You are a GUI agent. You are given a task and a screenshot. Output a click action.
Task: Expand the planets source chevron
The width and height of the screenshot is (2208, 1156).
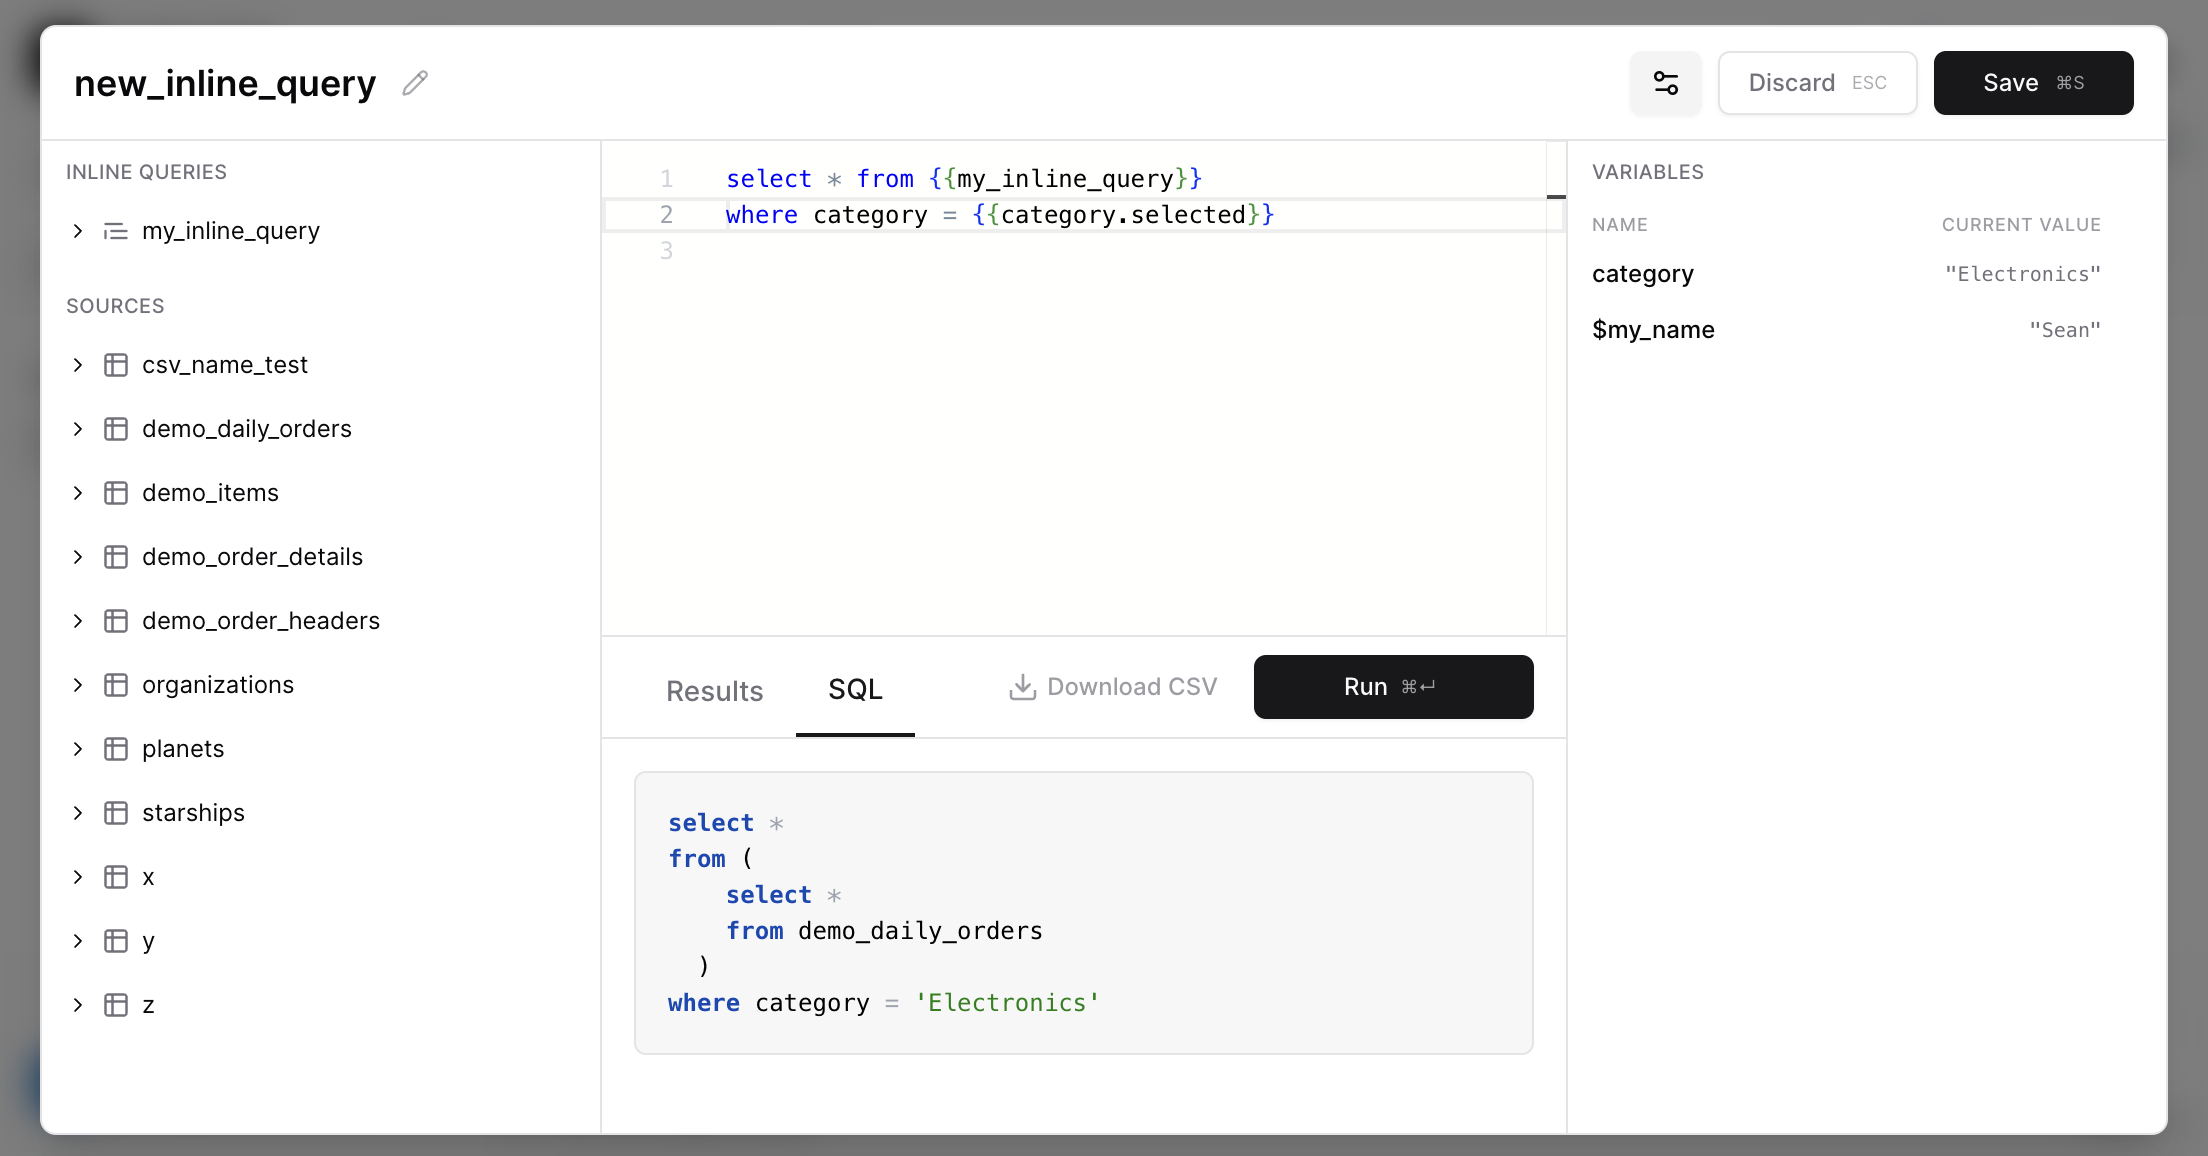78,749
